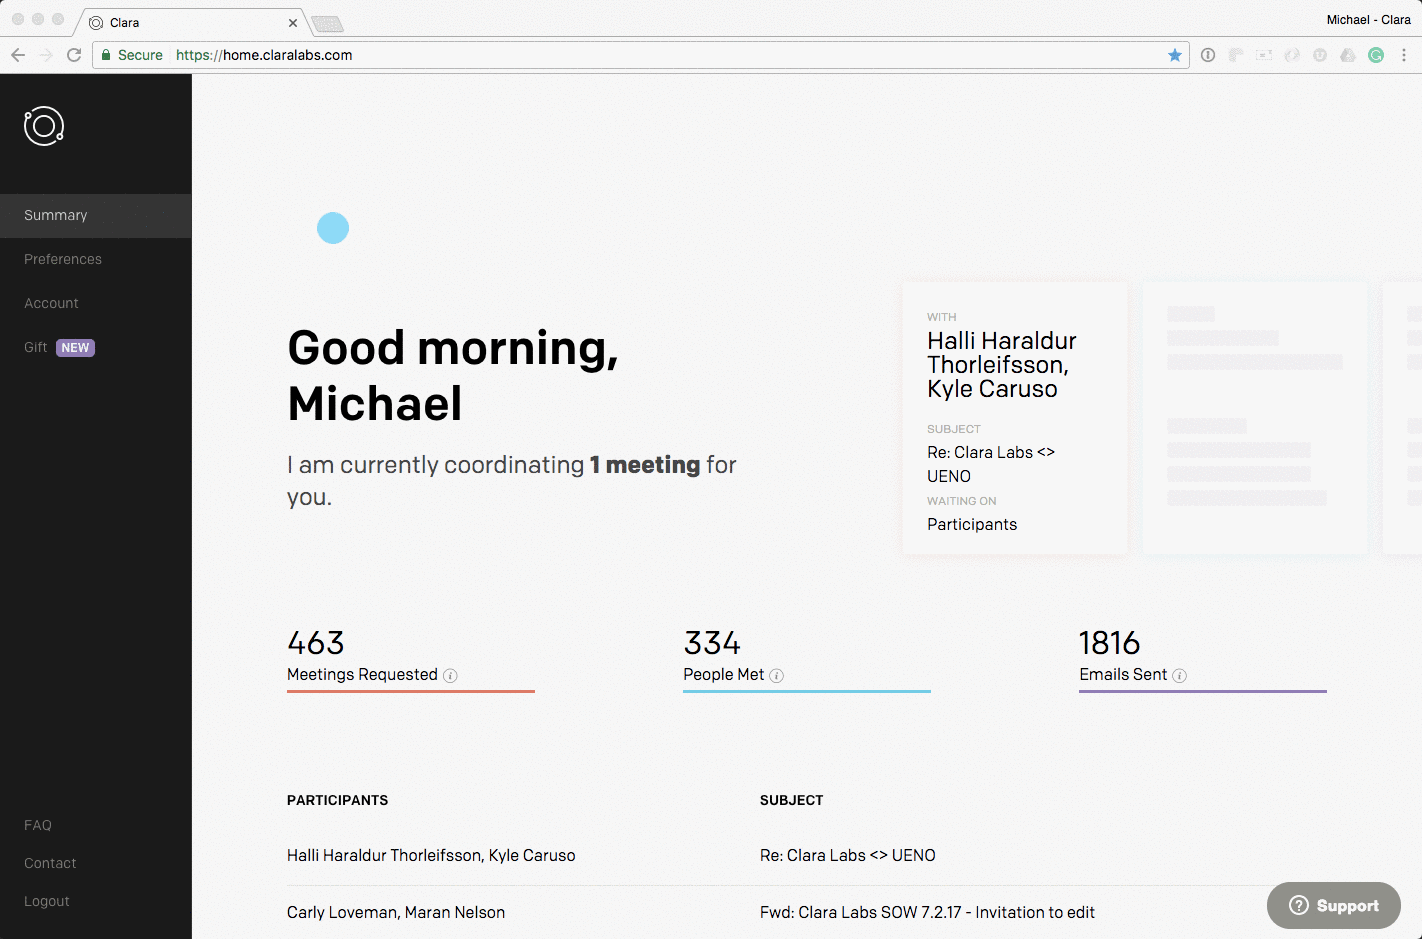Viewport: 1422px width, 939px height.
Task: Click the info icon next to People Met
Action: (x=777, y=676)
